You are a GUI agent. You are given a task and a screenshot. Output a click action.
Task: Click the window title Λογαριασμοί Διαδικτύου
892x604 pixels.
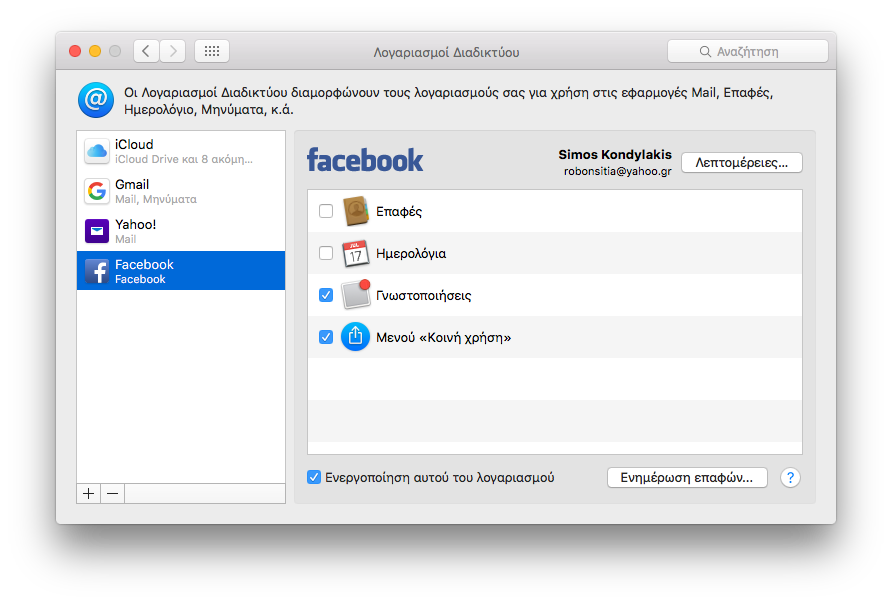click(x=446, y=52)
